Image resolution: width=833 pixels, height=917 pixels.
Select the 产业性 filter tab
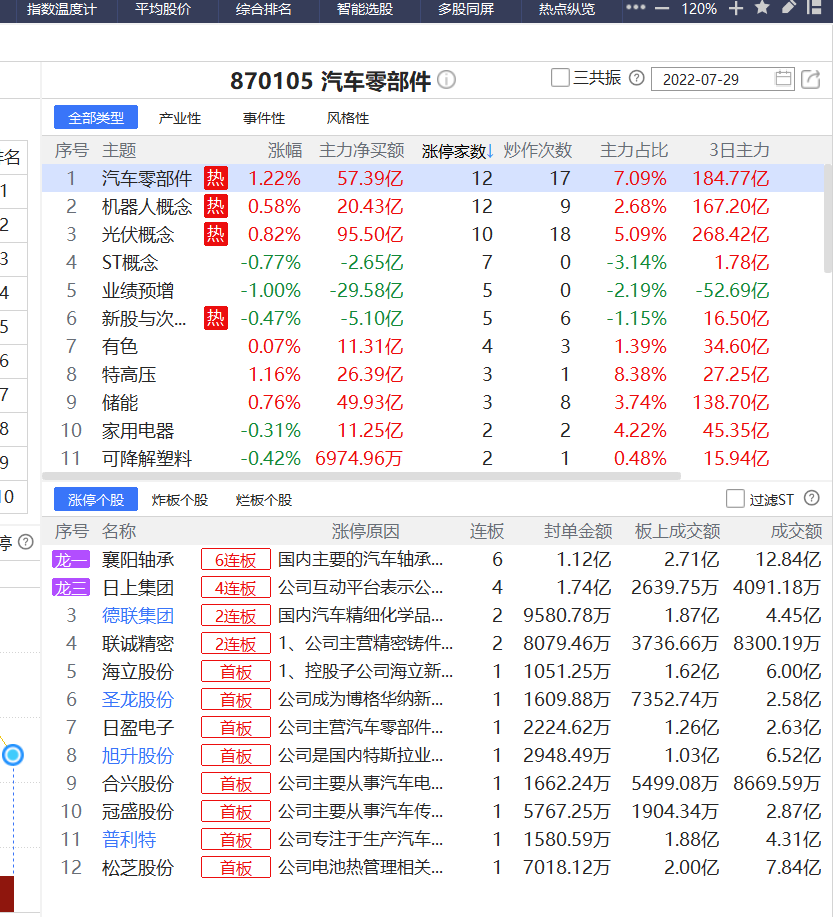tap(180, 118)
